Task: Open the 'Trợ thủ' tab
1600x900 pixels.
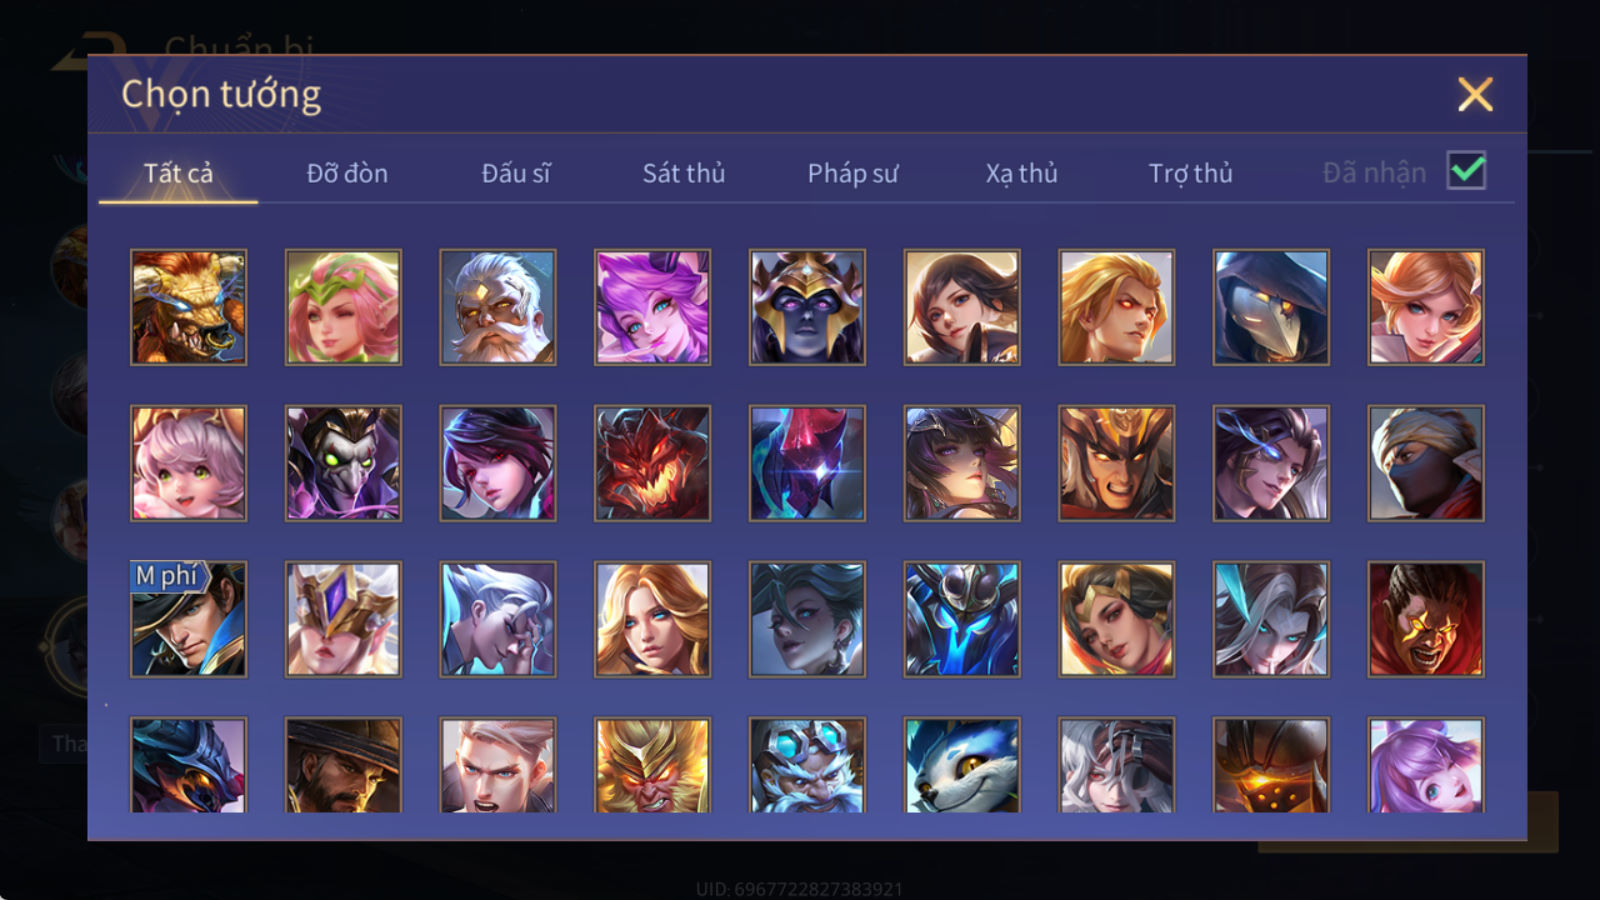Action: point(1190,173)
